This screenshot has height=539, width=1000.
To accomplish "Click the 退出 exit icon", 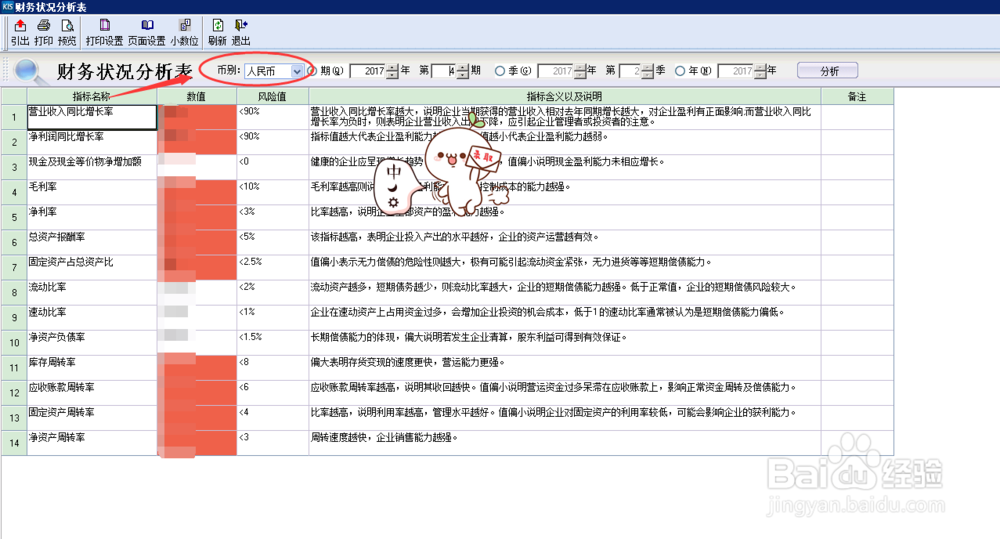I will click(240, 26).
